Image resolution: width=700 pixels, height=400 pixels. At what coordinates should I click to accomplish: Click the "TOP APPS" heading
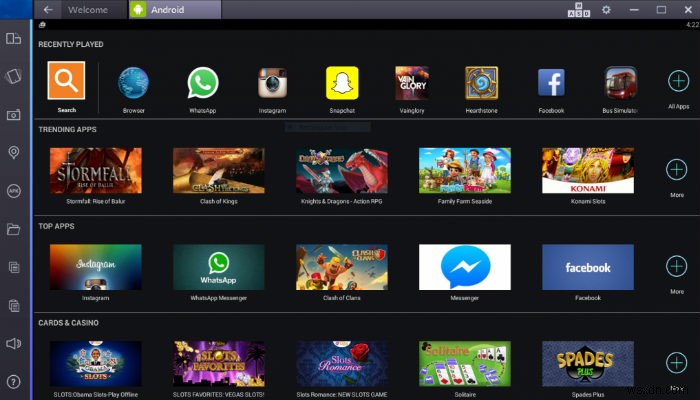(56, 226)
